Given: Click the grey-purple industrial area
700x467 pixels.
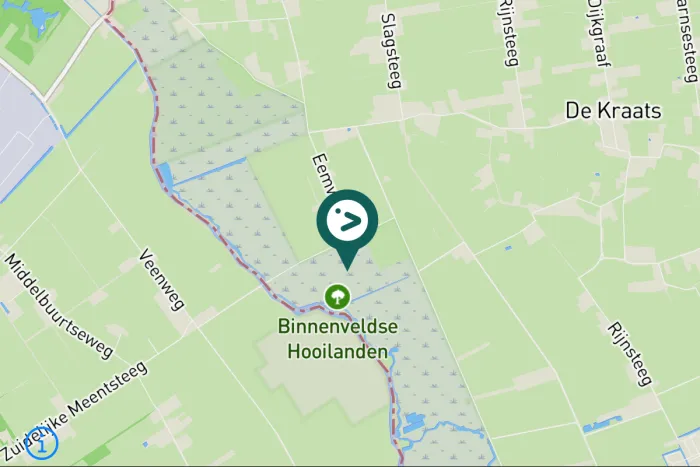Looking at the screenshot, I should [x=23, y=132].
